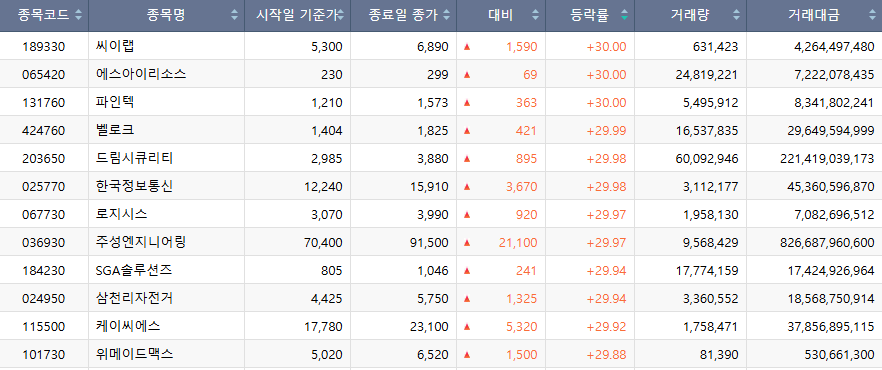Click stock code 065420
Image resolution: width=882 pixels, height=370 pixels.
(44, 75)
